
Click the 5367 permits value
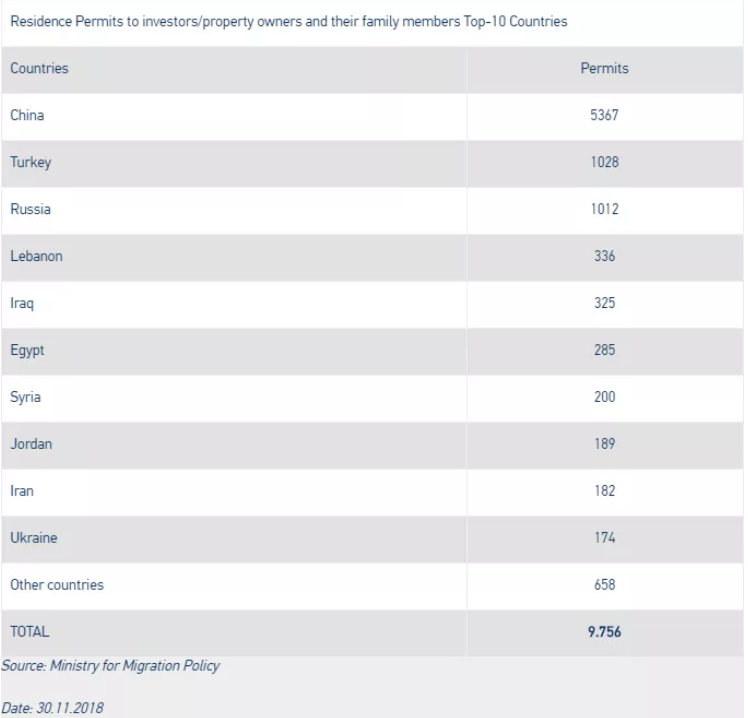coord(604,115)
